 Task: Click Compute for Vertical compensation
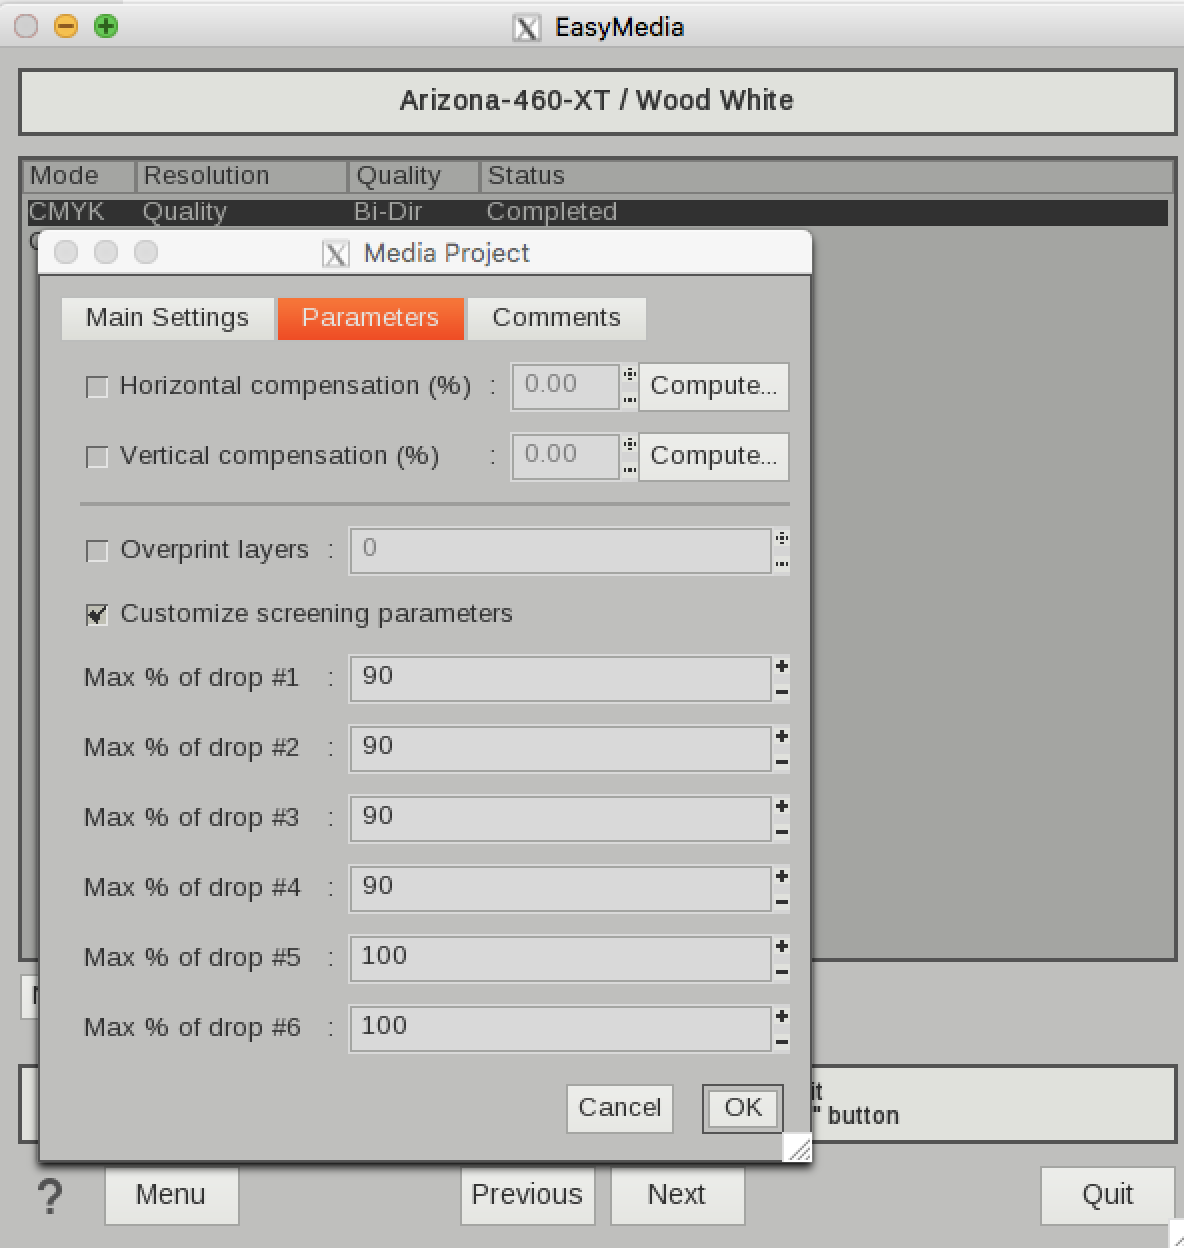point(714,456)
